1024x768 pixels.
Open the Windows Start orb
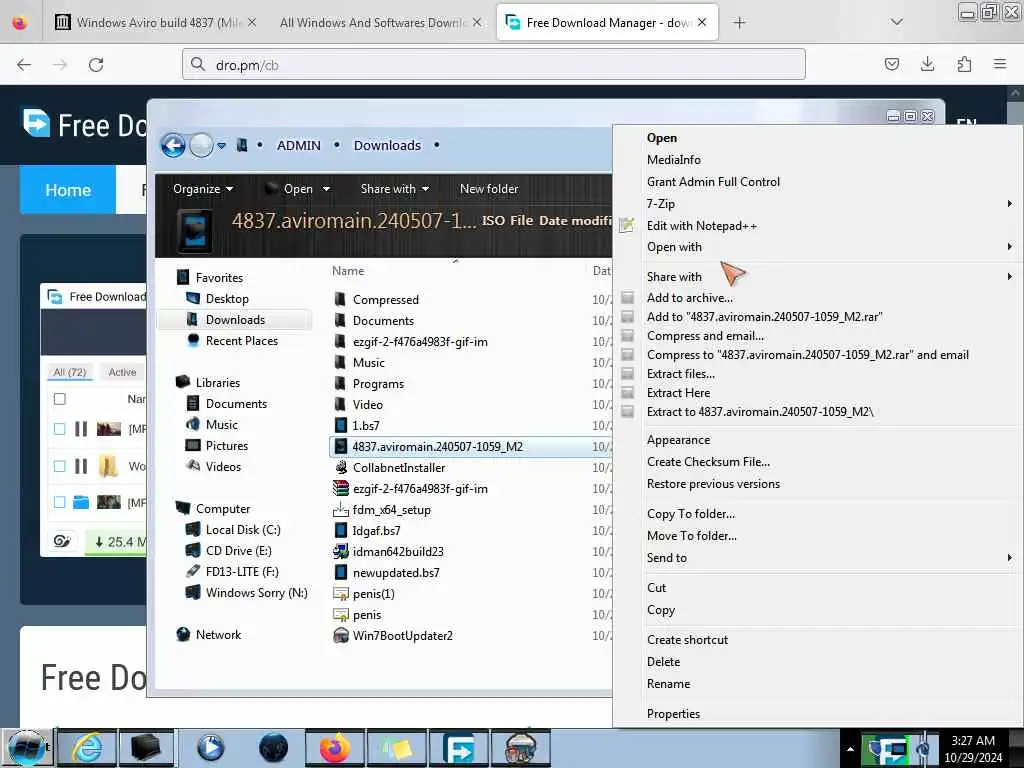(26, 748)
